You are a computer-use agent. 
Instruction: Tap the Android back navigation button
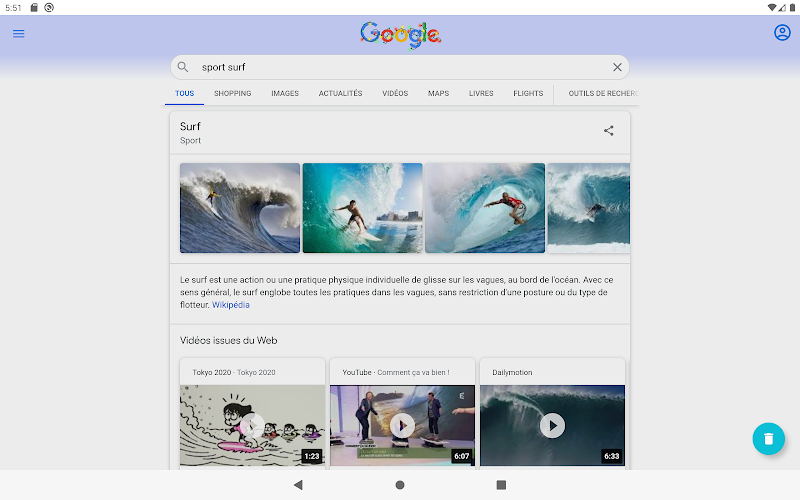(298, 485)
